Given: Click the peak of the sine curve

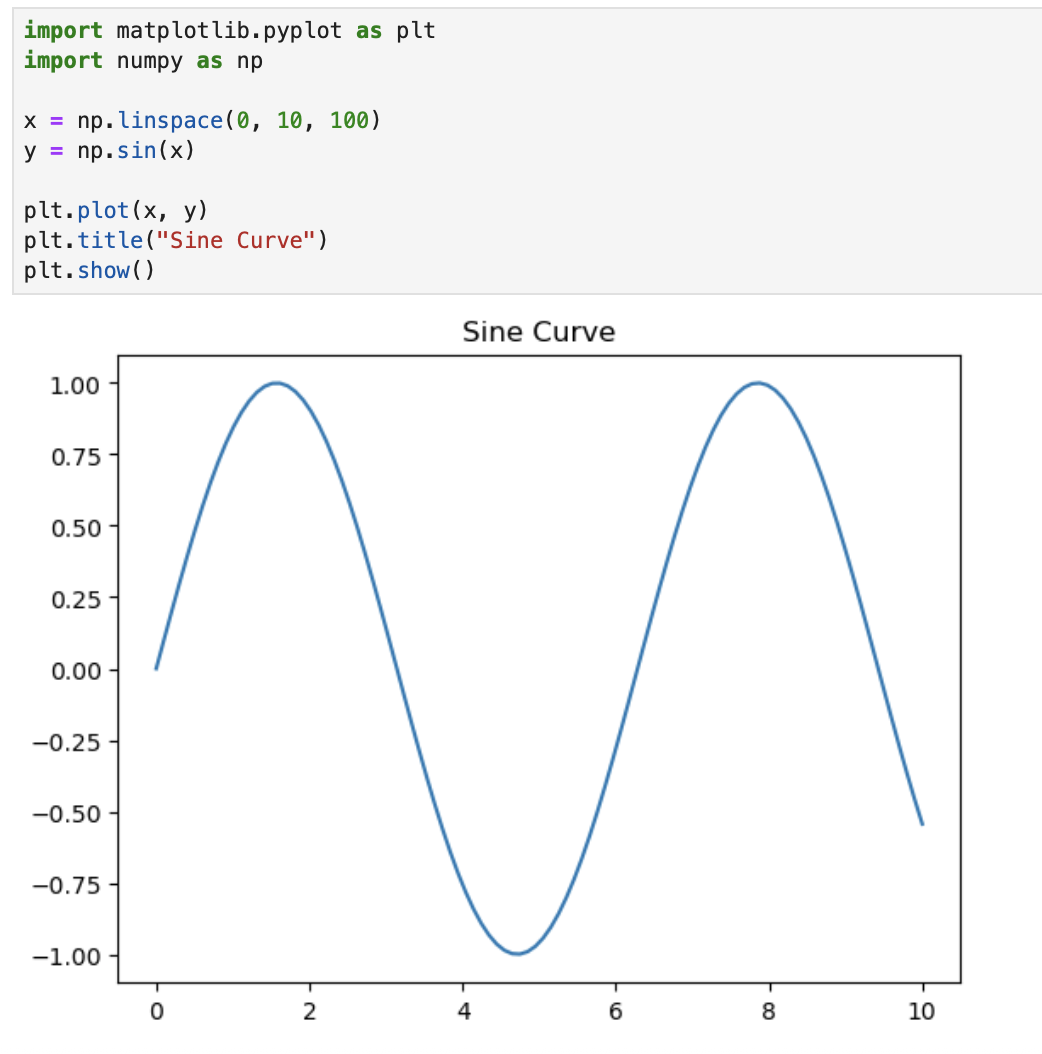Looking at the screenshot, I should coord(278,383).
